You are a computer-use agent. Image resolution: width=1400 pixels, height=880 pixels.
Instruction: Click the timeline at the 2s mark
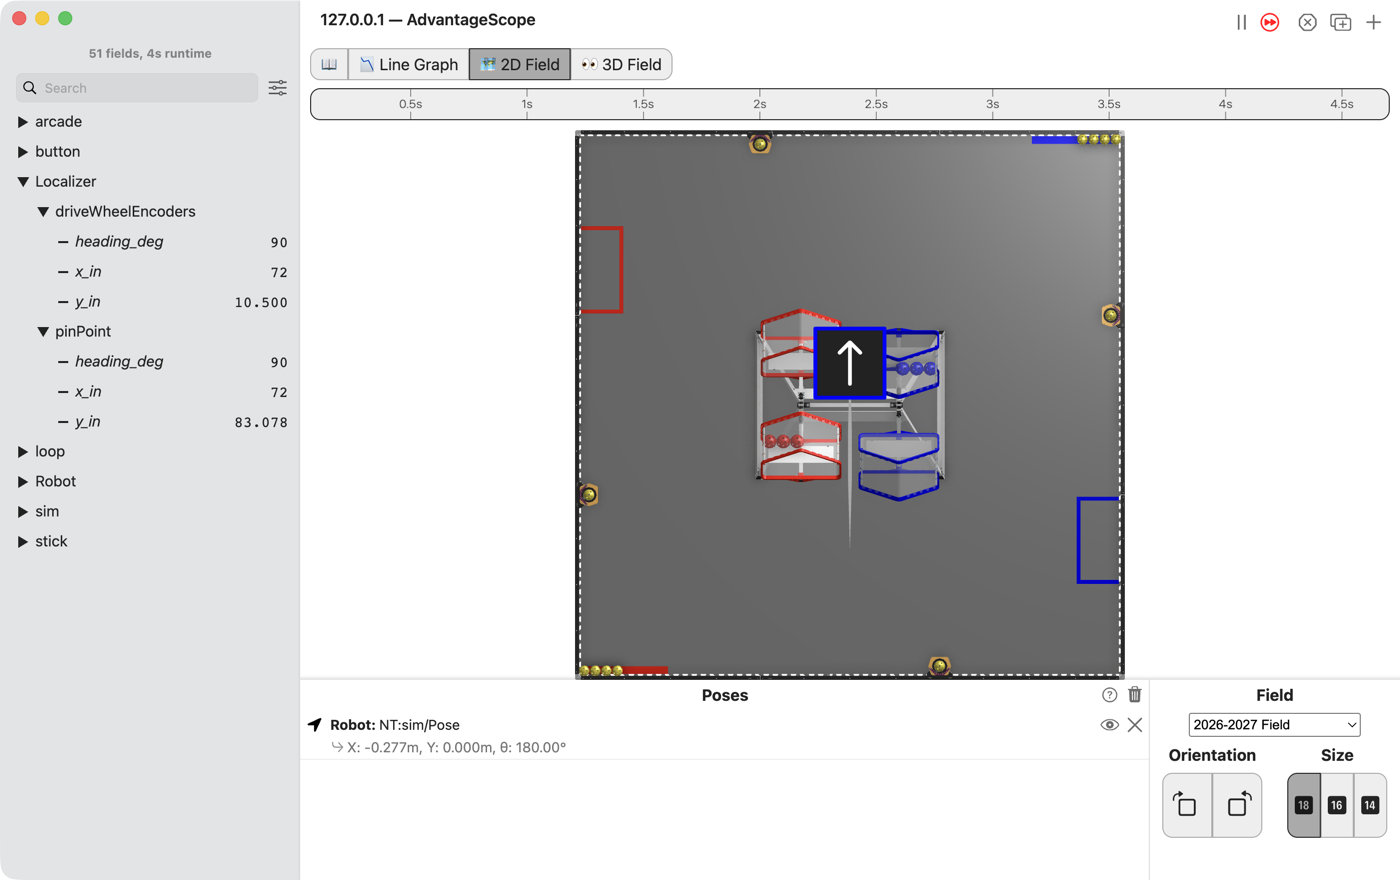[x=760, y=104]
